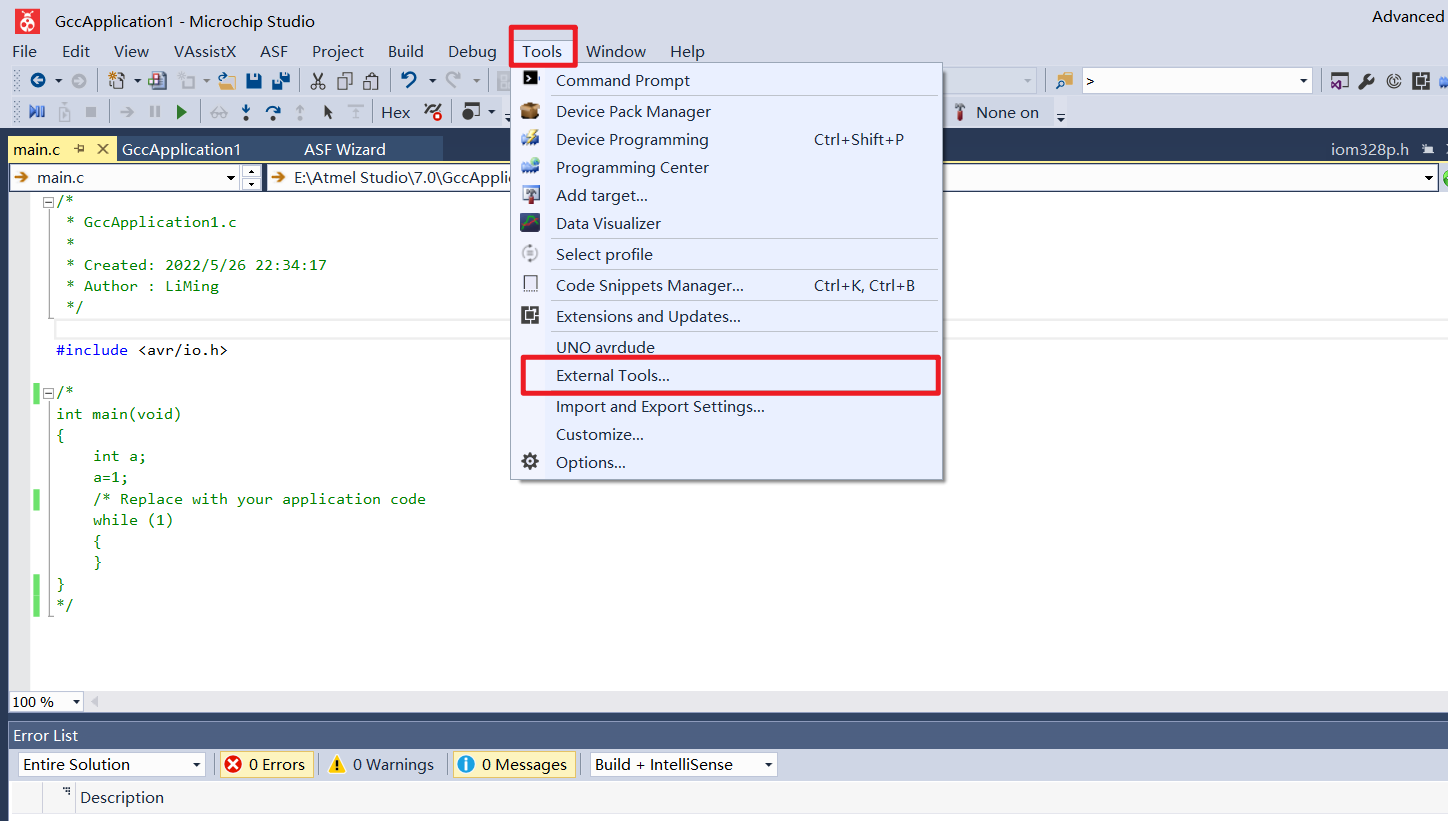The image size is (1448, 821).
Task: Switch to the GccApplication1 tab
Action: pyautogui.click(x=182, y=149)
